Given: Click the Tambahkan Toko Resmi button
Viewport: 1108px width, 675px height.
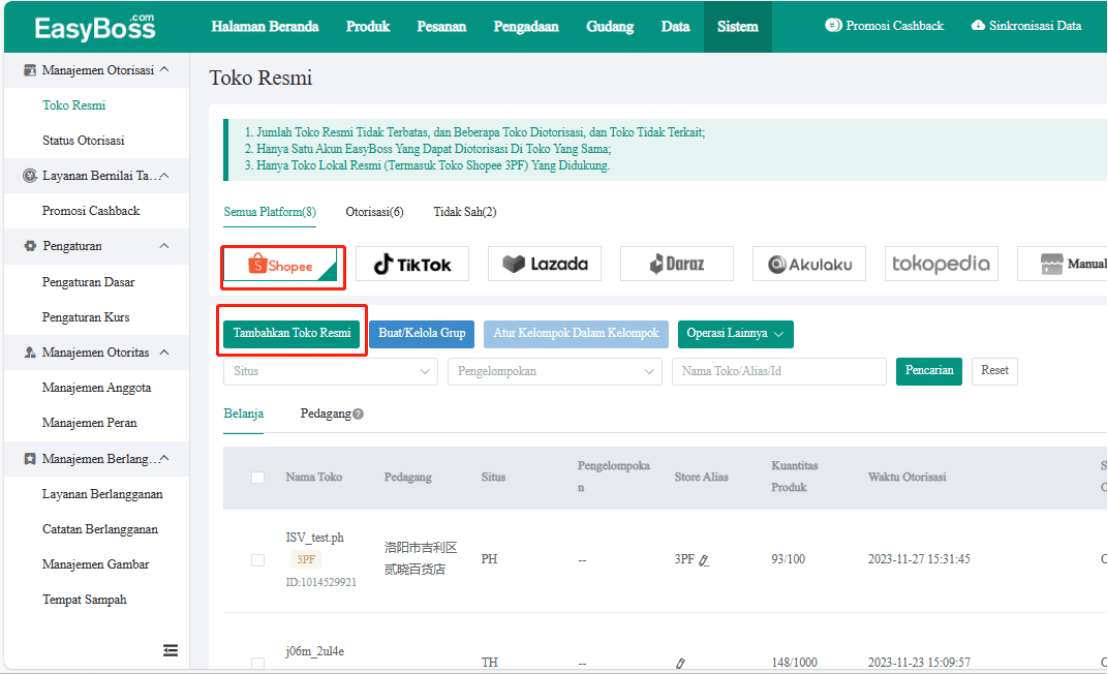Looking at the screenshot, I should click(292, 333).
